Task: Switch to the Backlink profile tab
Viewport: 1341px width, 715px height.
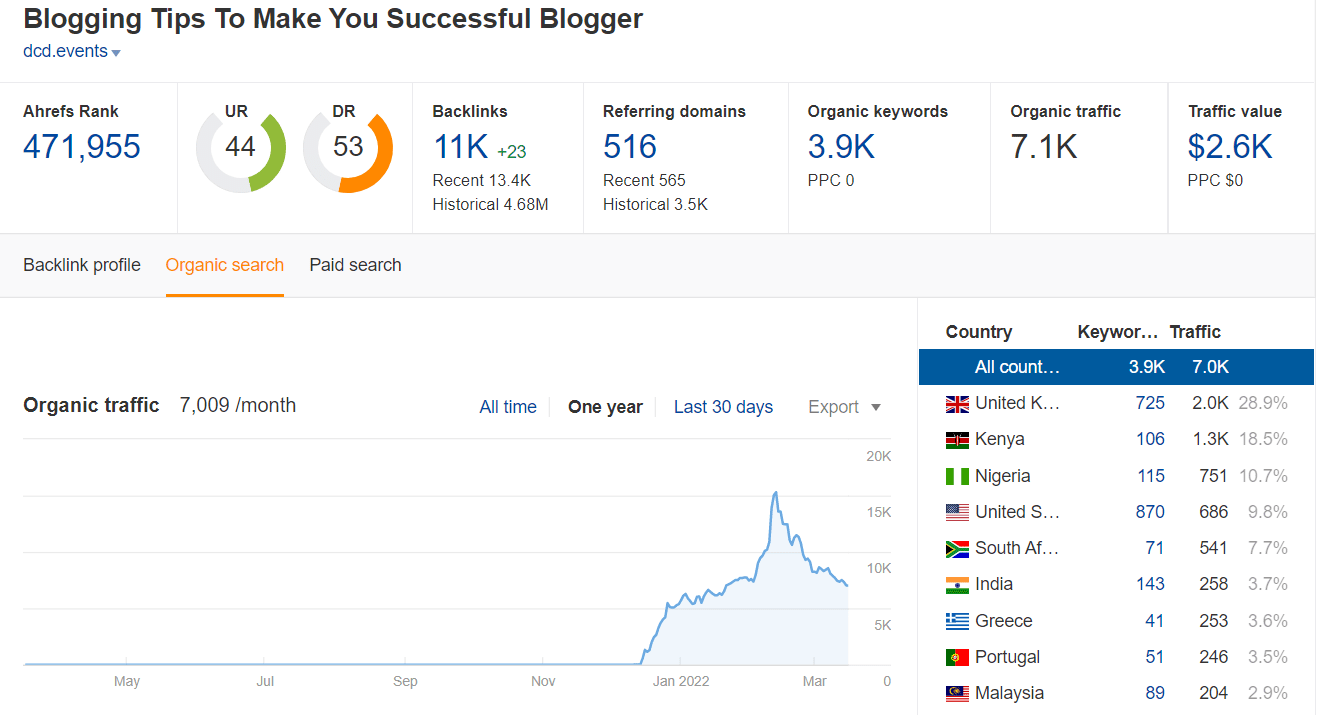Action: tap(82, 265)
